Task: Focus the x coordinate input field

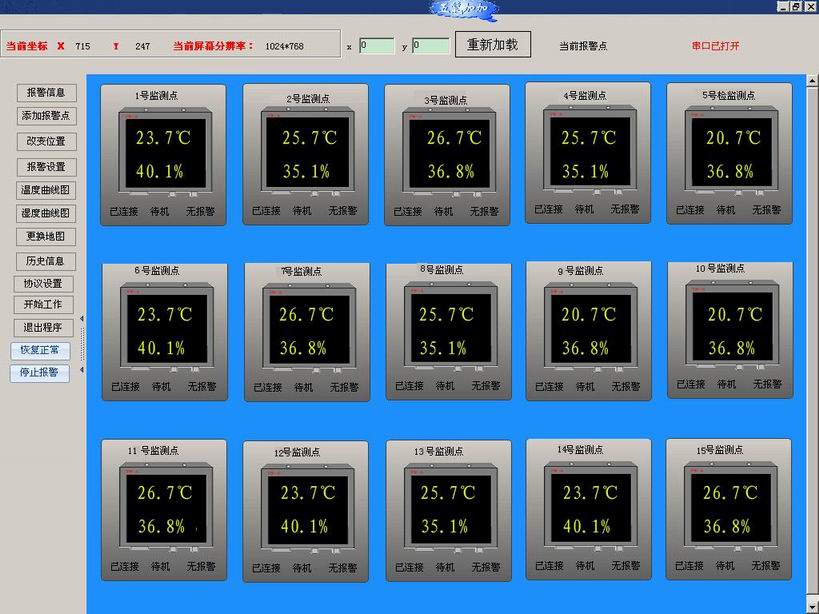Action: (x=377, y=45)
